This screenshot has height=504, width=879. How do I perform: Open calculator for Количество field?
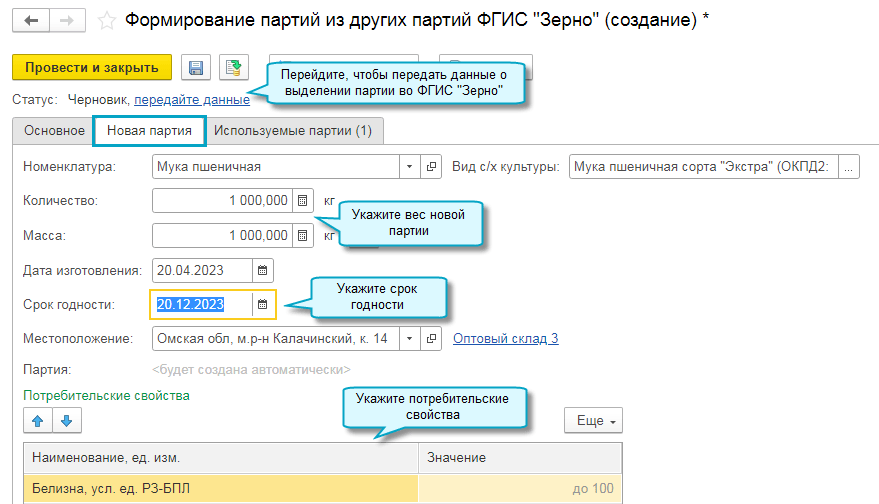point(303,201)
